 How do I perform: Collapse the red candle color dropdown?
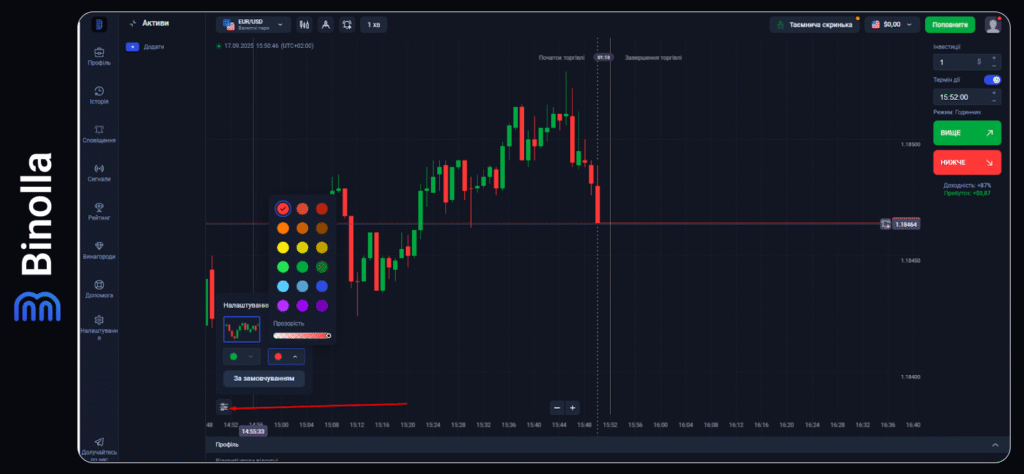point(286,356)
